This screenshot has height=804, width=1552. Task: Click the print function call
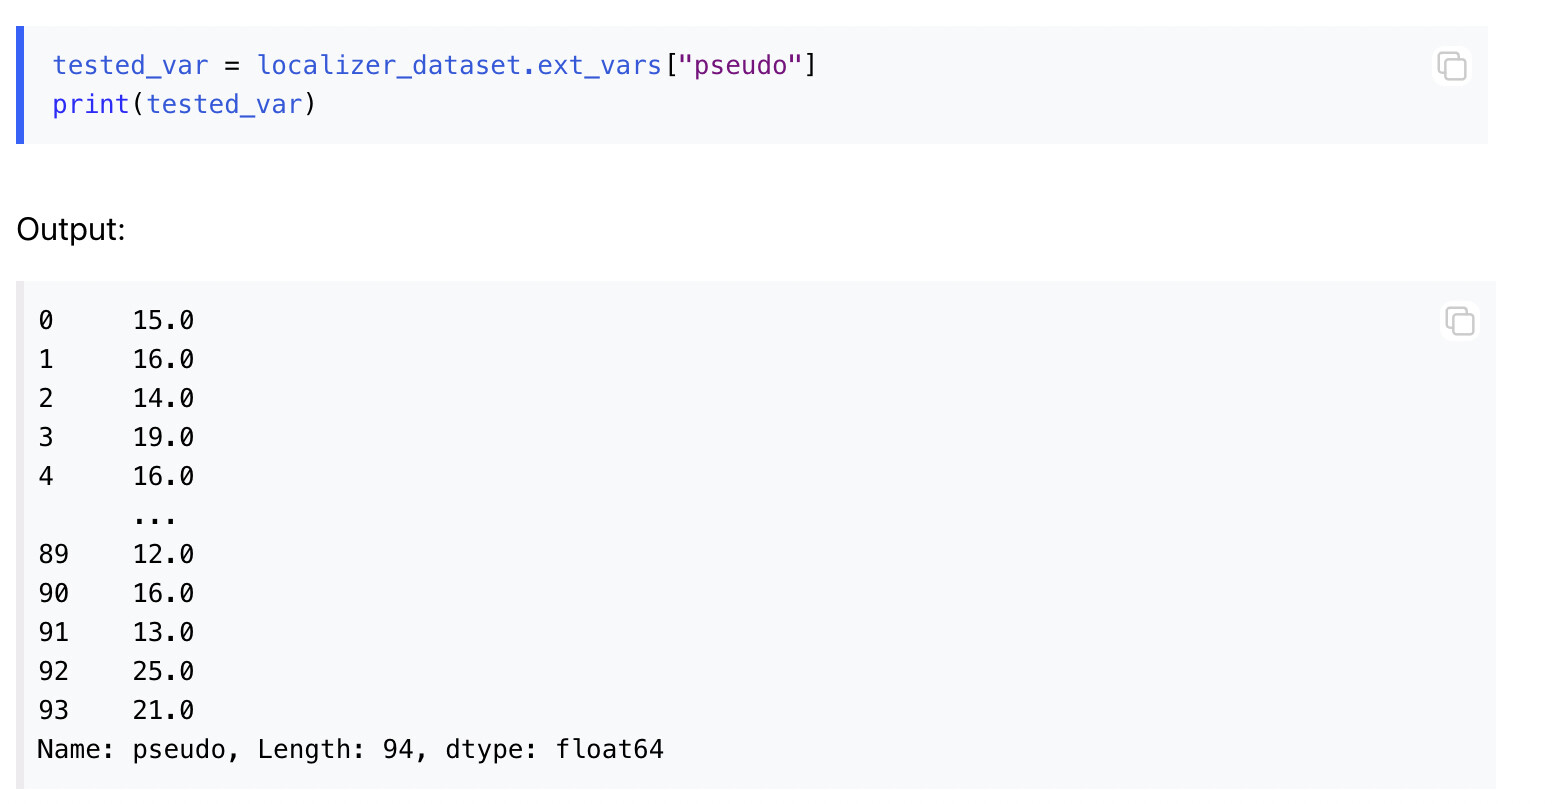pyautogui.click(x=91, y=105)
